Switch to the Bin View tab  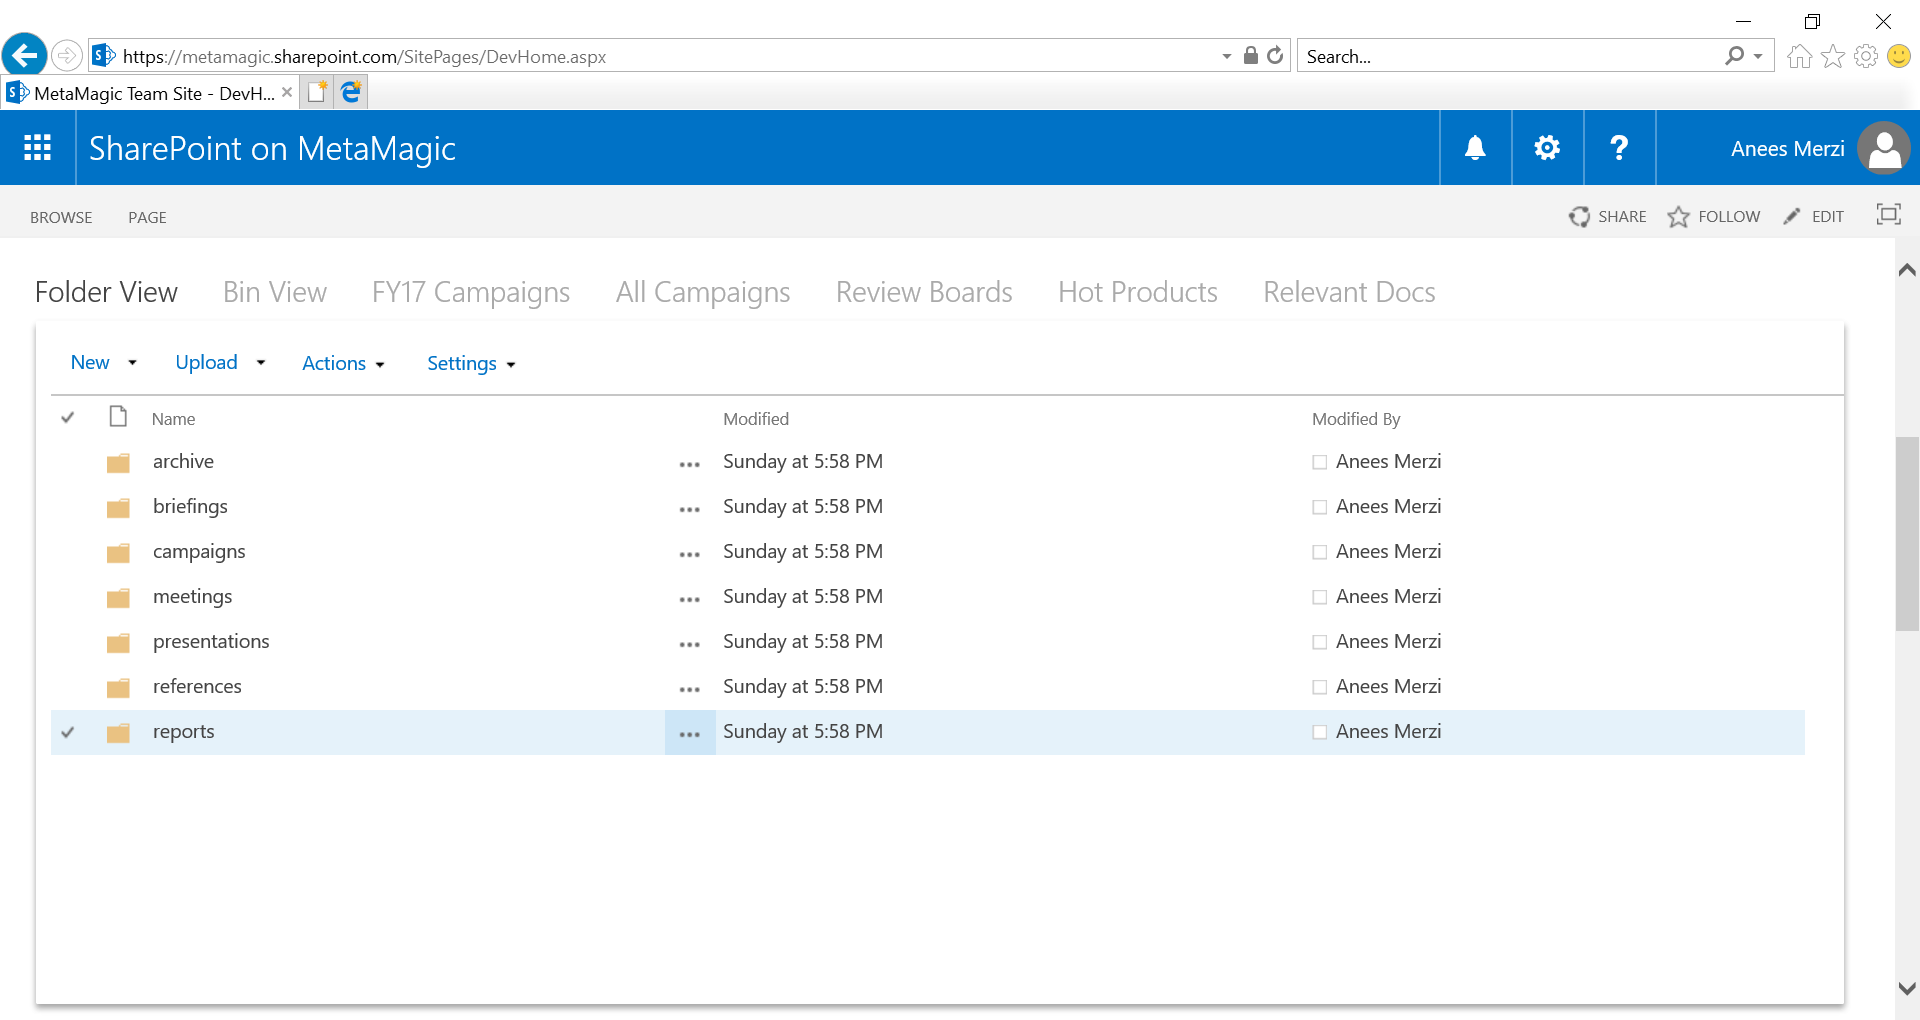click(x=275, y=292)
